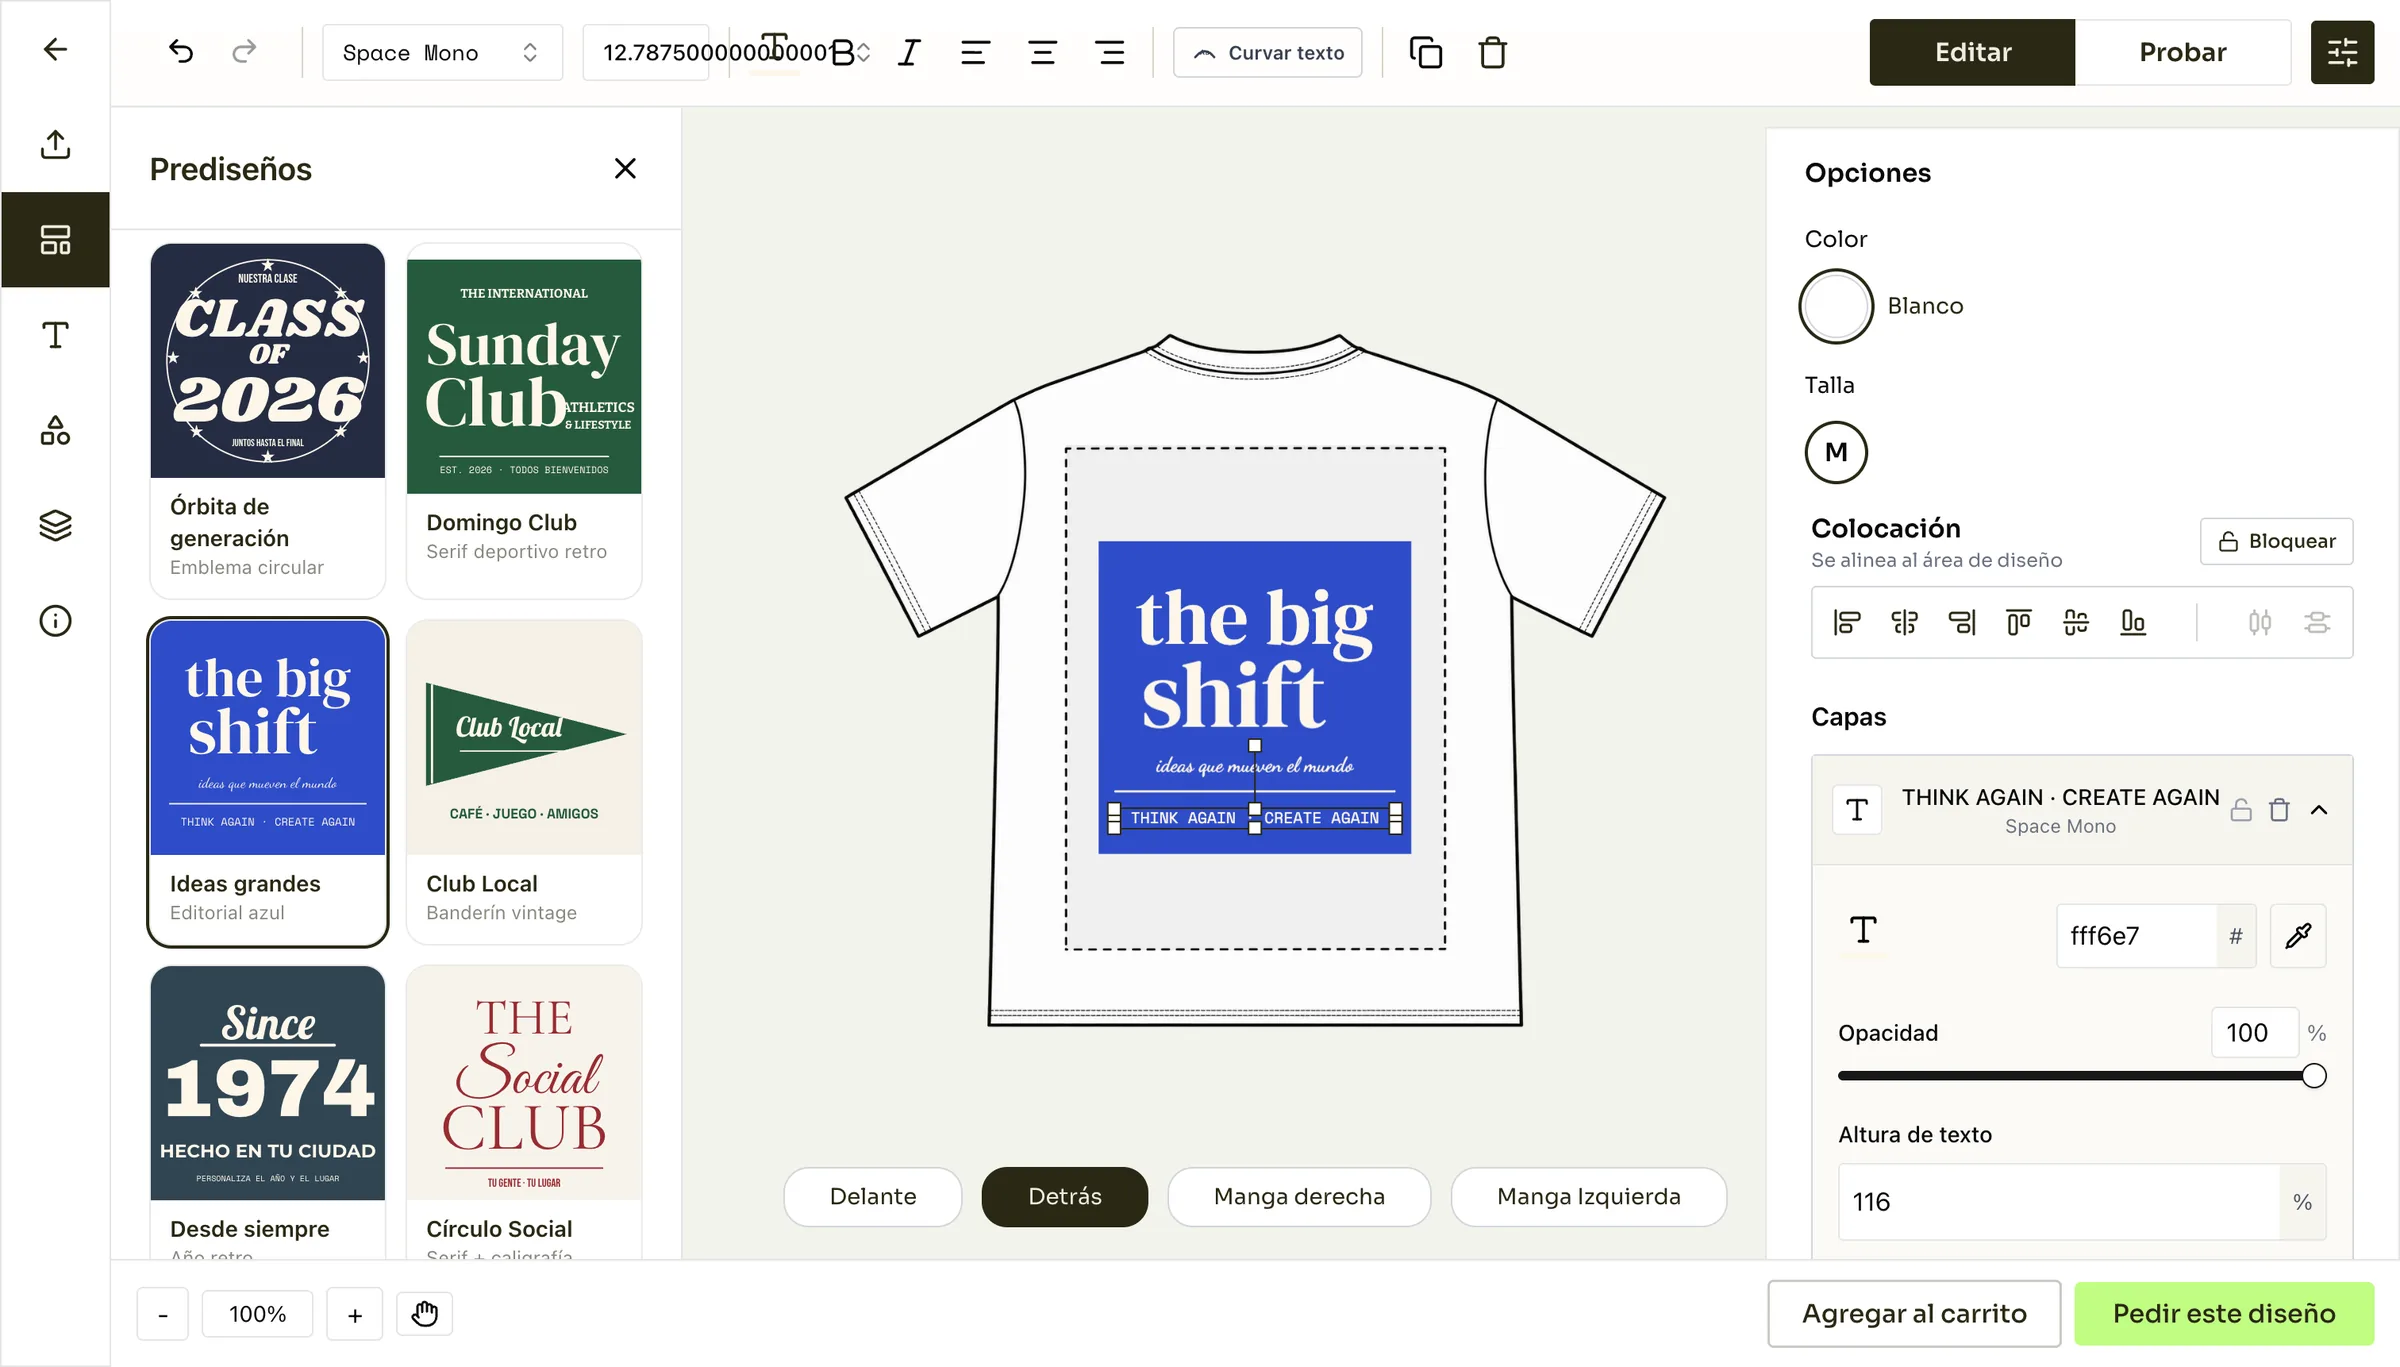Click the hex color input field
Image resolution: width=2400 pixels, height=1367 pixels.
pyautogui.click(x=2136, y=936)
